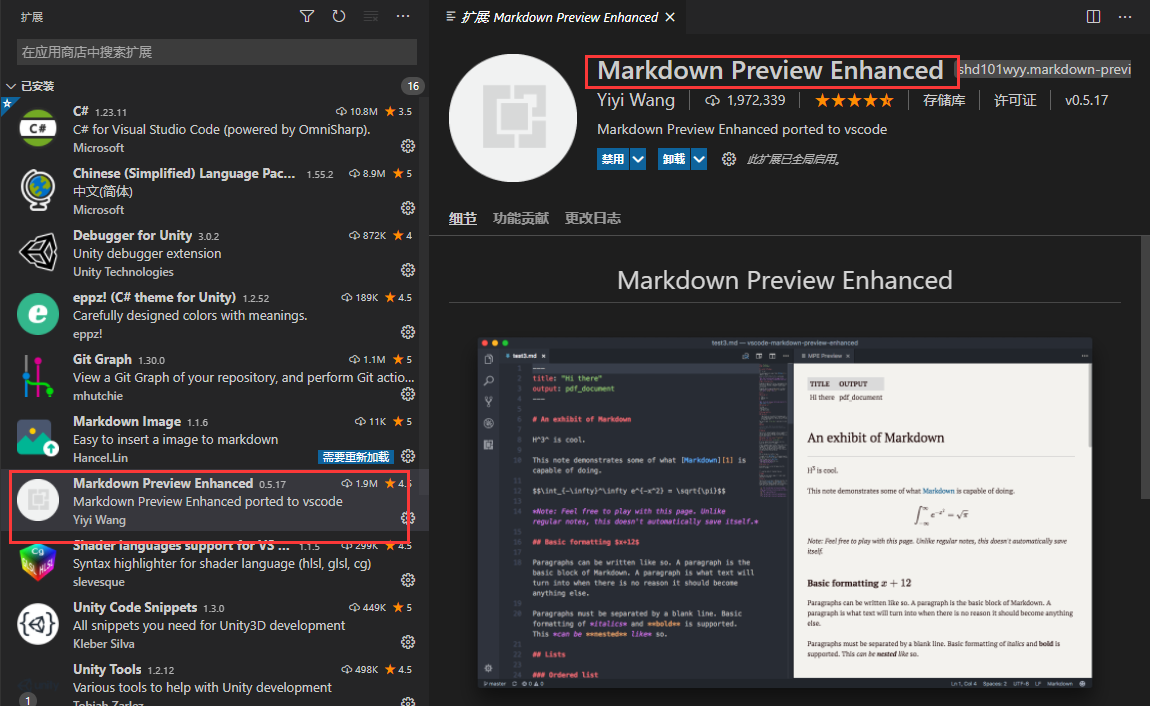Click the five-star rating

[x=854, y=100]
